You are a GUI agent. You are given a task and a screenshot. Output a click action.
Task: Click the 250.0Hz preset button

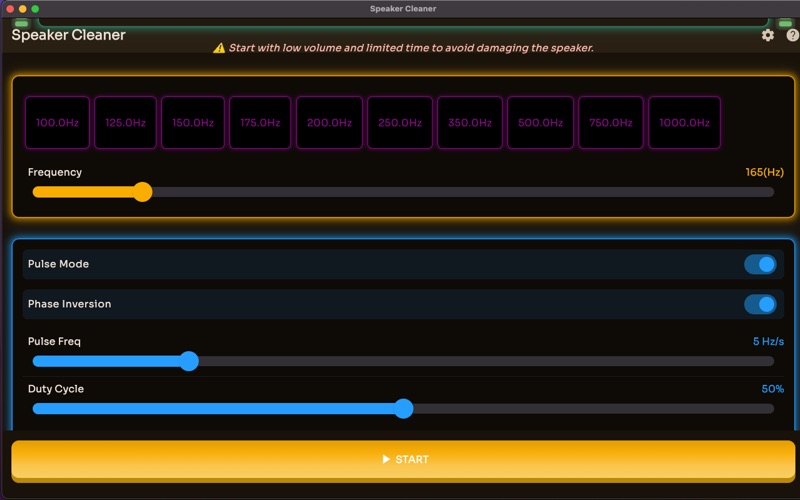(400, 123)
